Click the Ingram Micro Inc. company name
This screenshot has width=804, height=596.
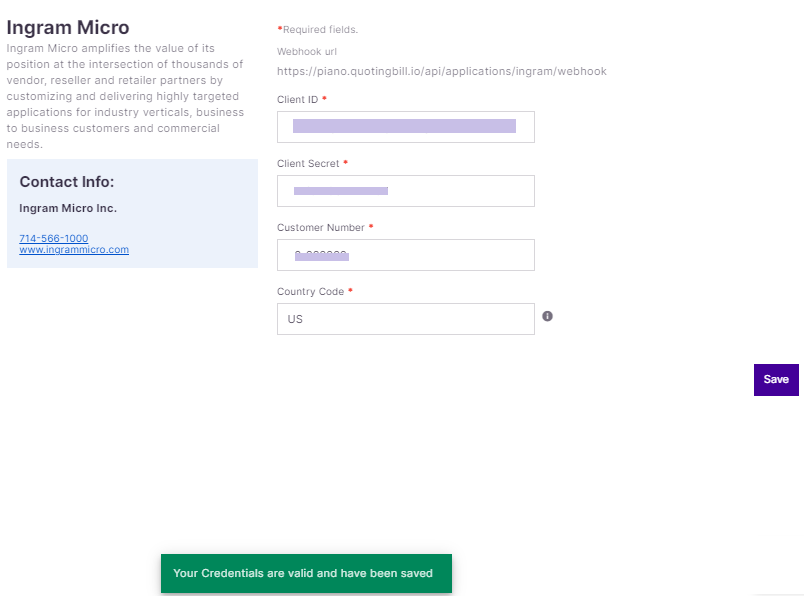point(68,208)
